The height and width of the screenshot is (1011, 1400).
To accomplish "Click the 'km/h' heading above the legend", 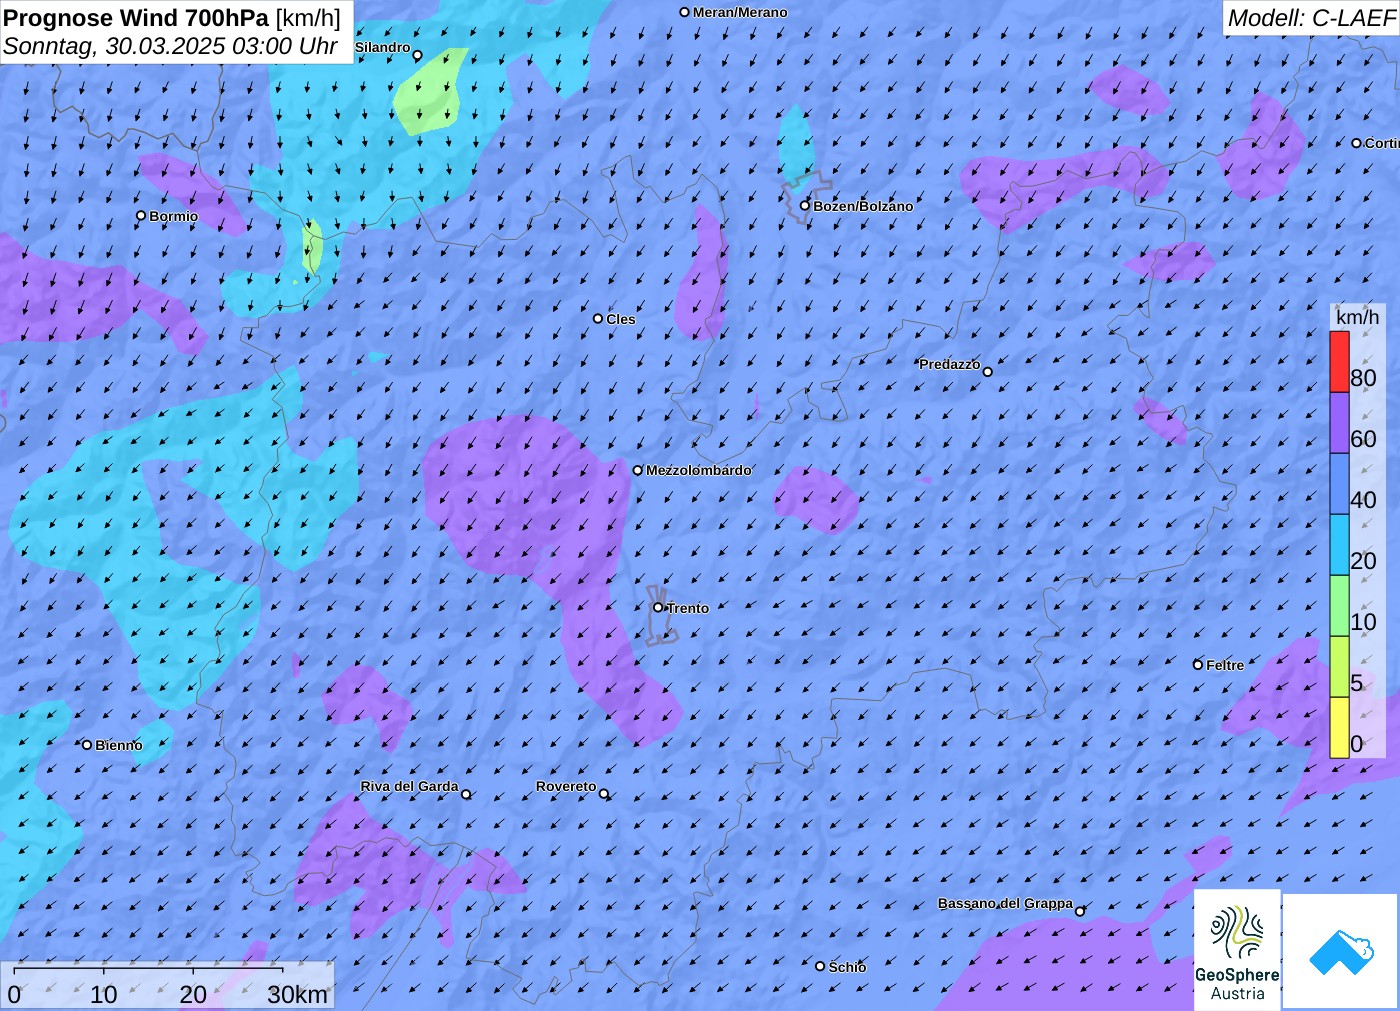I will point(1357,317).
